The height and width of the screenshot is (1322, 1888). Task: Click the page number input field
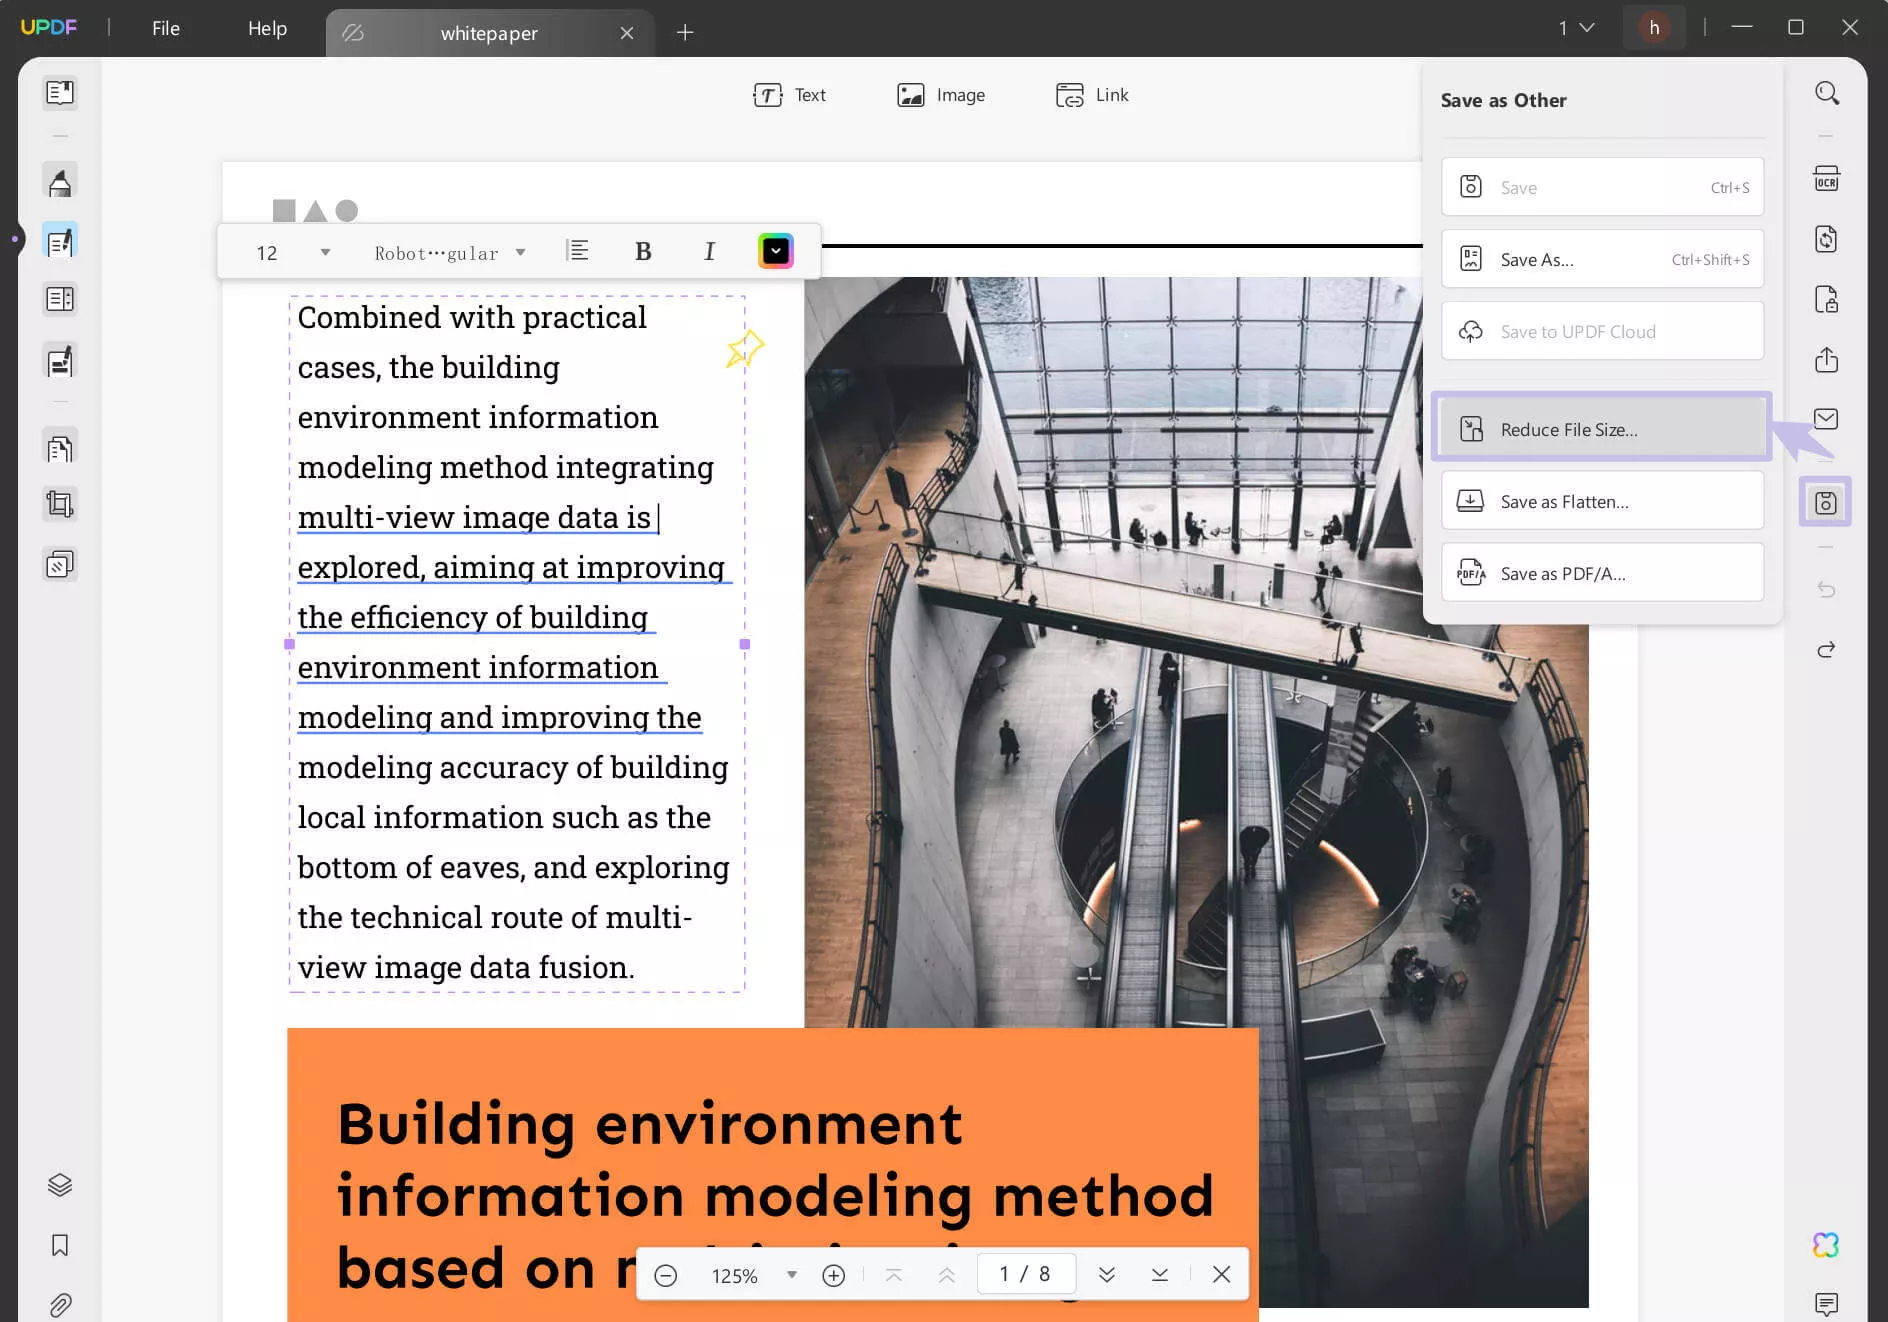(x=1026, y=1274)
